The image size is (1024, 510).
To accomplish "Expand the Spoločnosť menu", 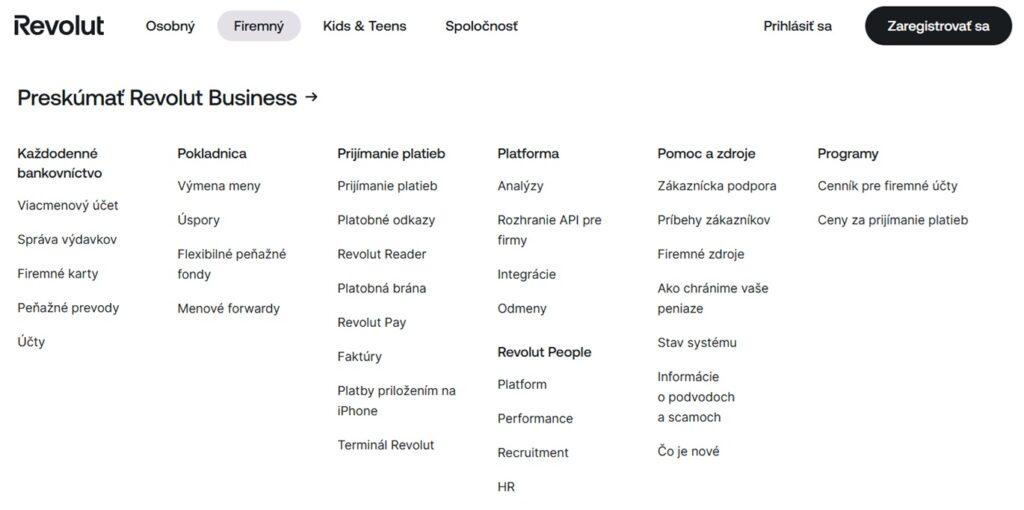I will pos(481,26).
